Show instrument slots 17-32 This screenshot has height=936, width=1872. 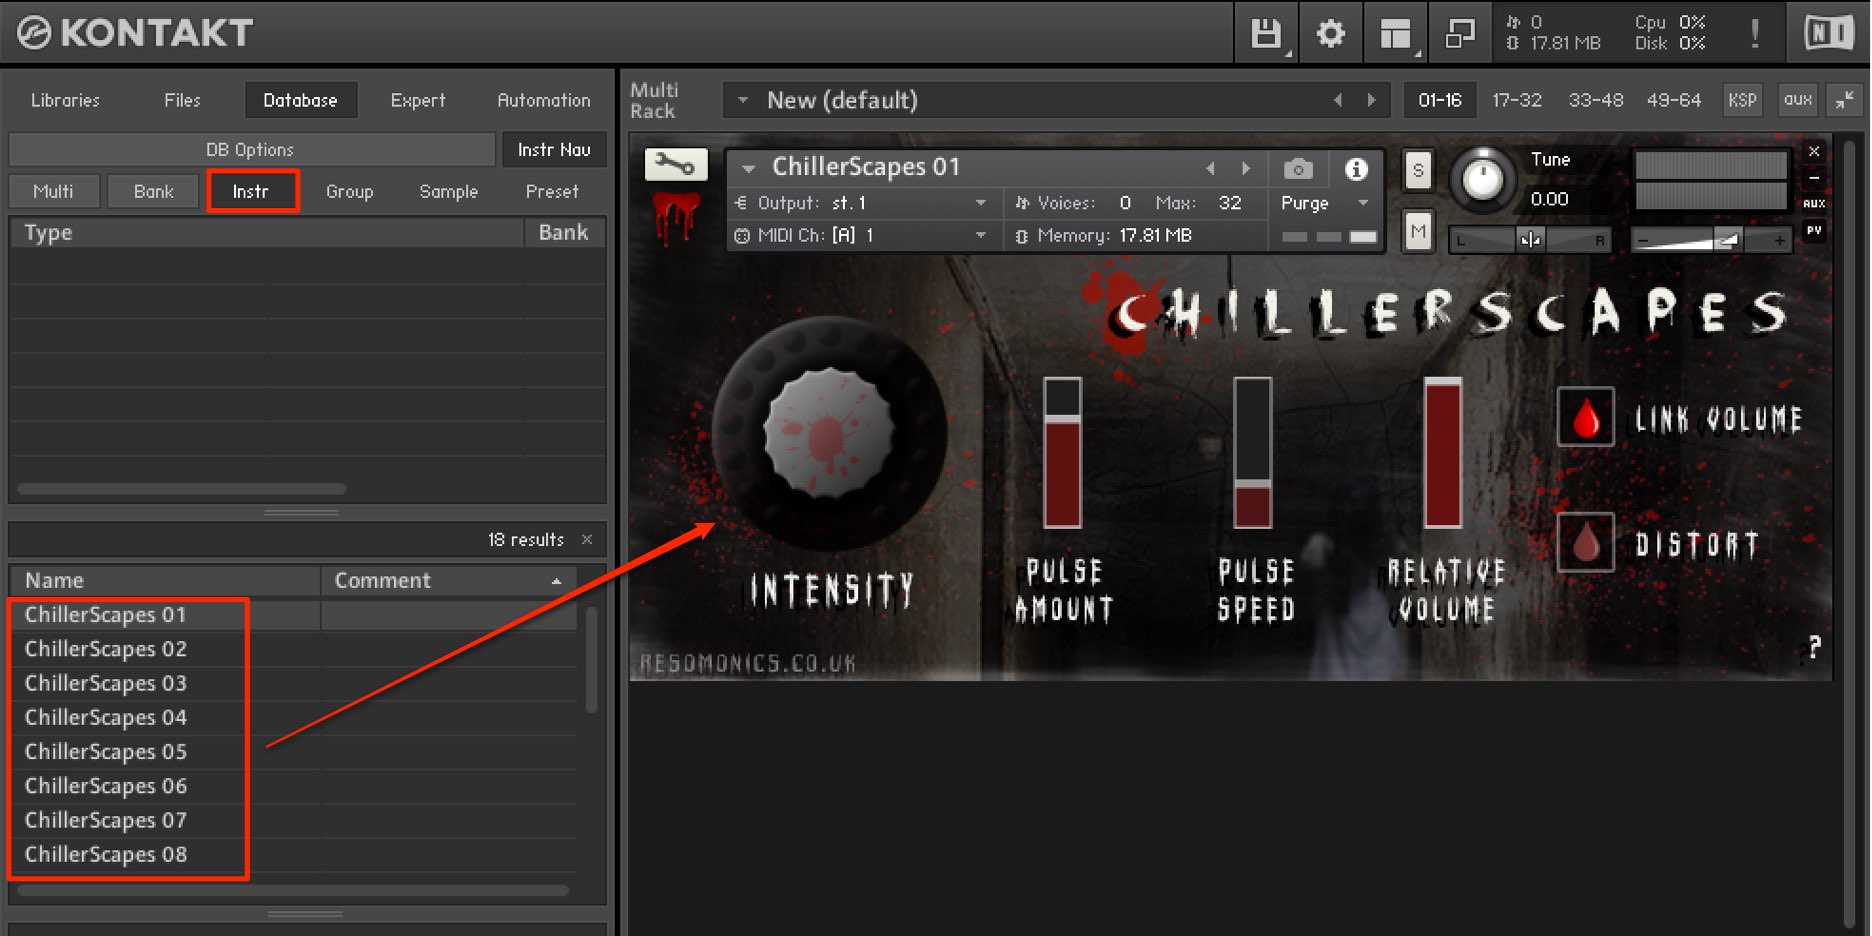pos(1517,100)
